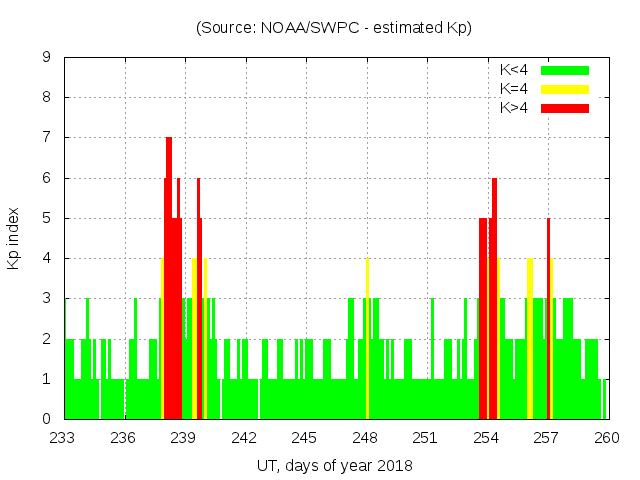Image resolution: width=640 pixels, height=480 pixels.
Task: Select the K=4 legend text label
Action: tap(514, 89)
